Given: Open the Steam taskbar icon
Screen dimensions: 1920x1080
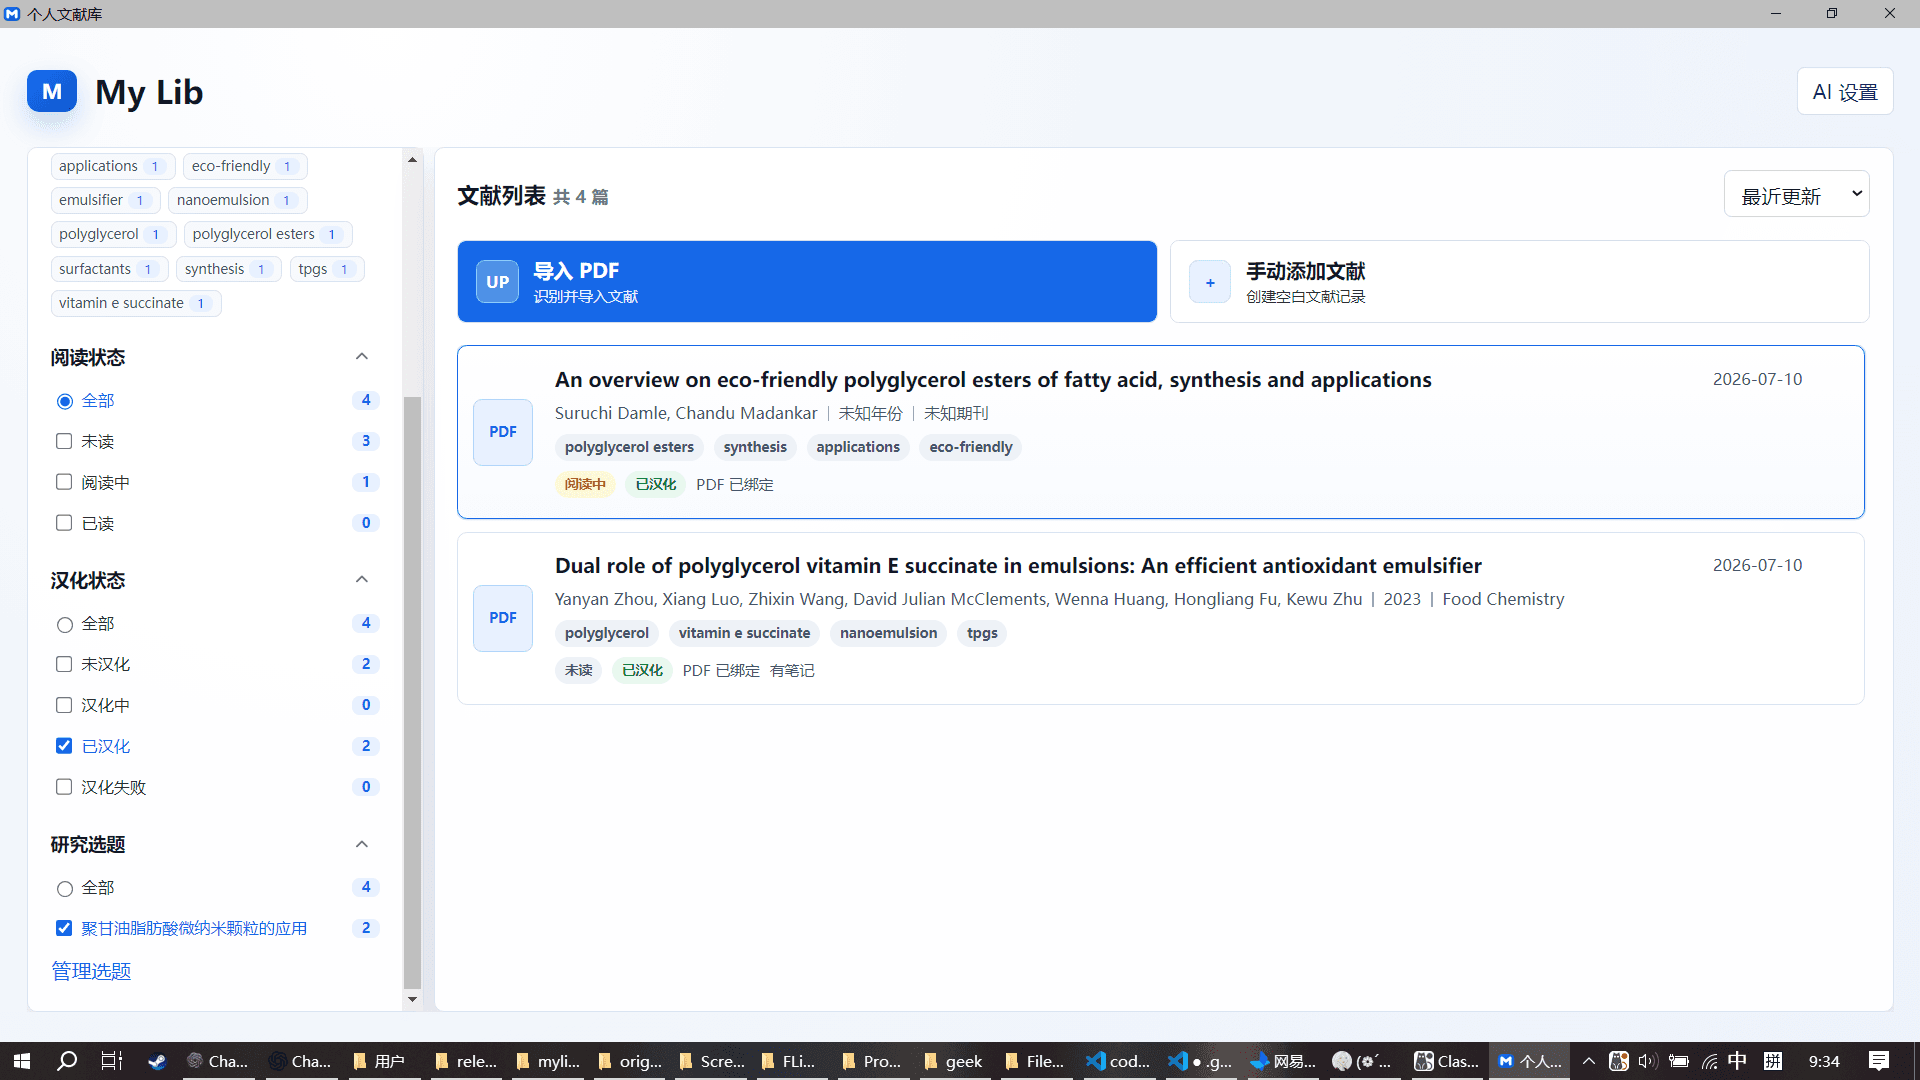Looking at the screenshot, I should 157,1061.
